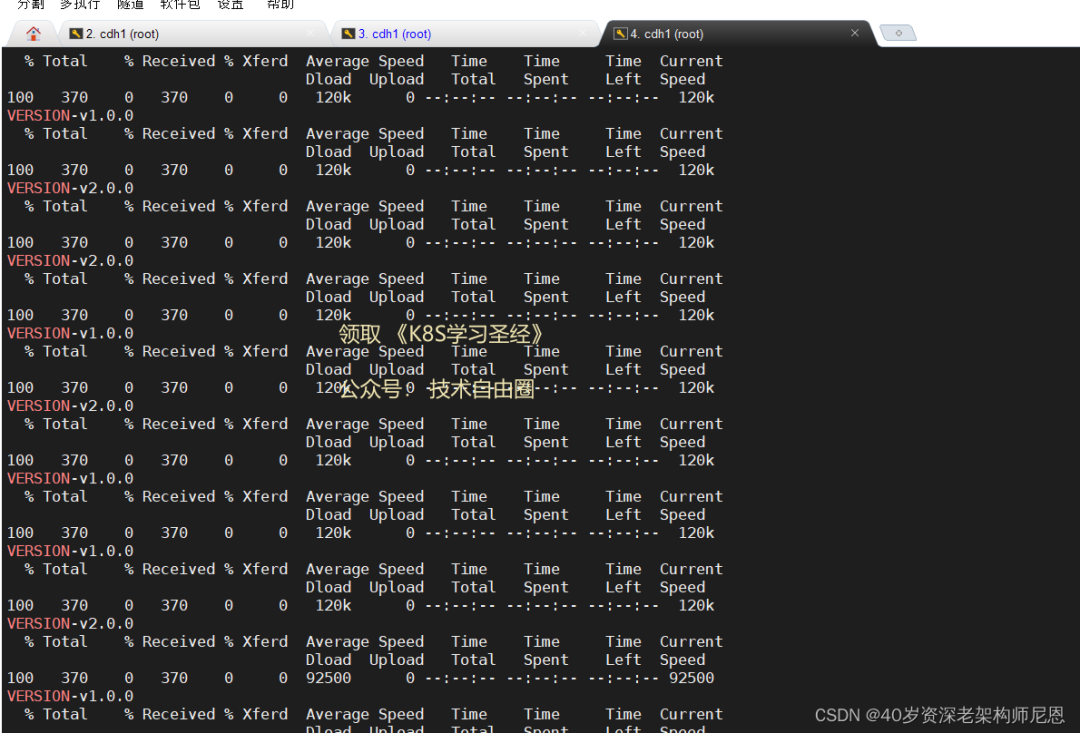Close tab 4. cdh1 (root)
Image resolution: width=1080 pixels, height=733 pixels.
tap(854, 32)
